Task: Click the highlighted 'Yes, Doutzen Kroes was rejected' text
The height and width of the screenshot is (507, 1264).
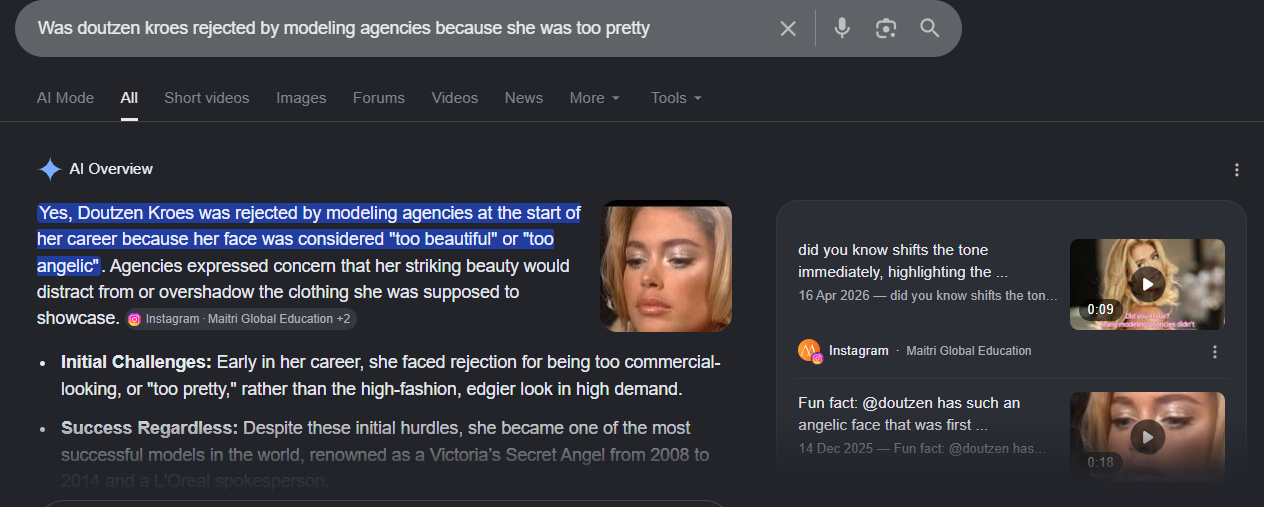Action: (309, 239)
